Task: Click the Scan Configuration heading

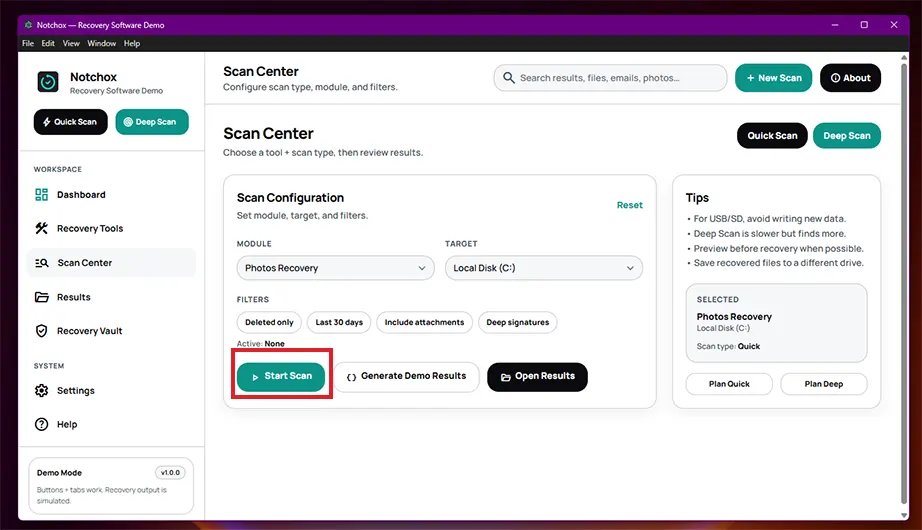Action: [x=290, y=198]
